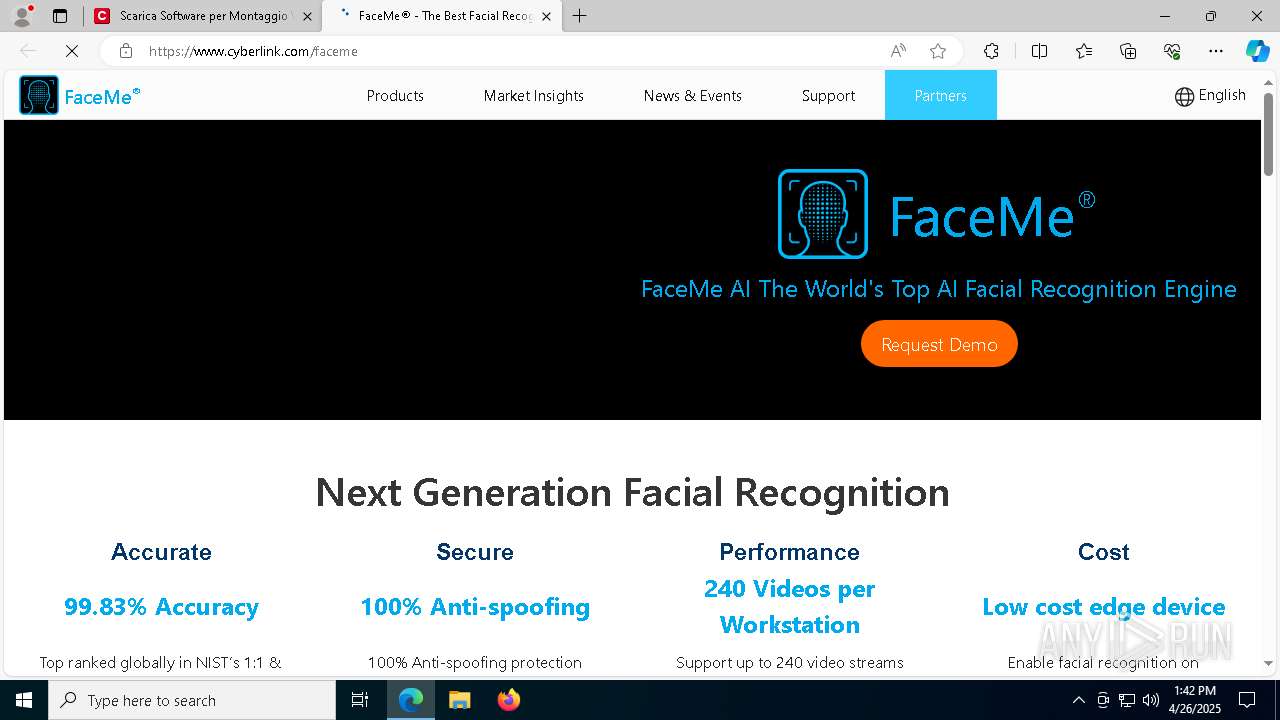Open the Edge profile icon
This screenshot has width=1280, height=720.
22,16
